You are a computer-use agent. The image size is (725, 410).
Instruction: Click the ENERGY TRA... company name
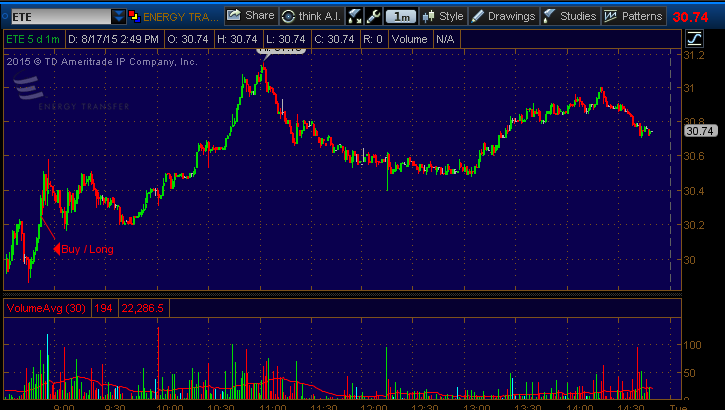181,17
